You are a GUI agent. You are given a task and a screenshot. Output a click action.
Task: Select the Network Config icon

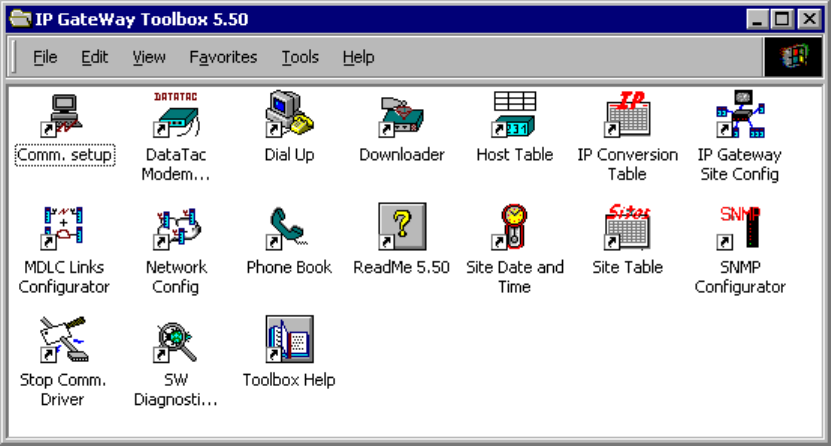(x=177, y=227)
